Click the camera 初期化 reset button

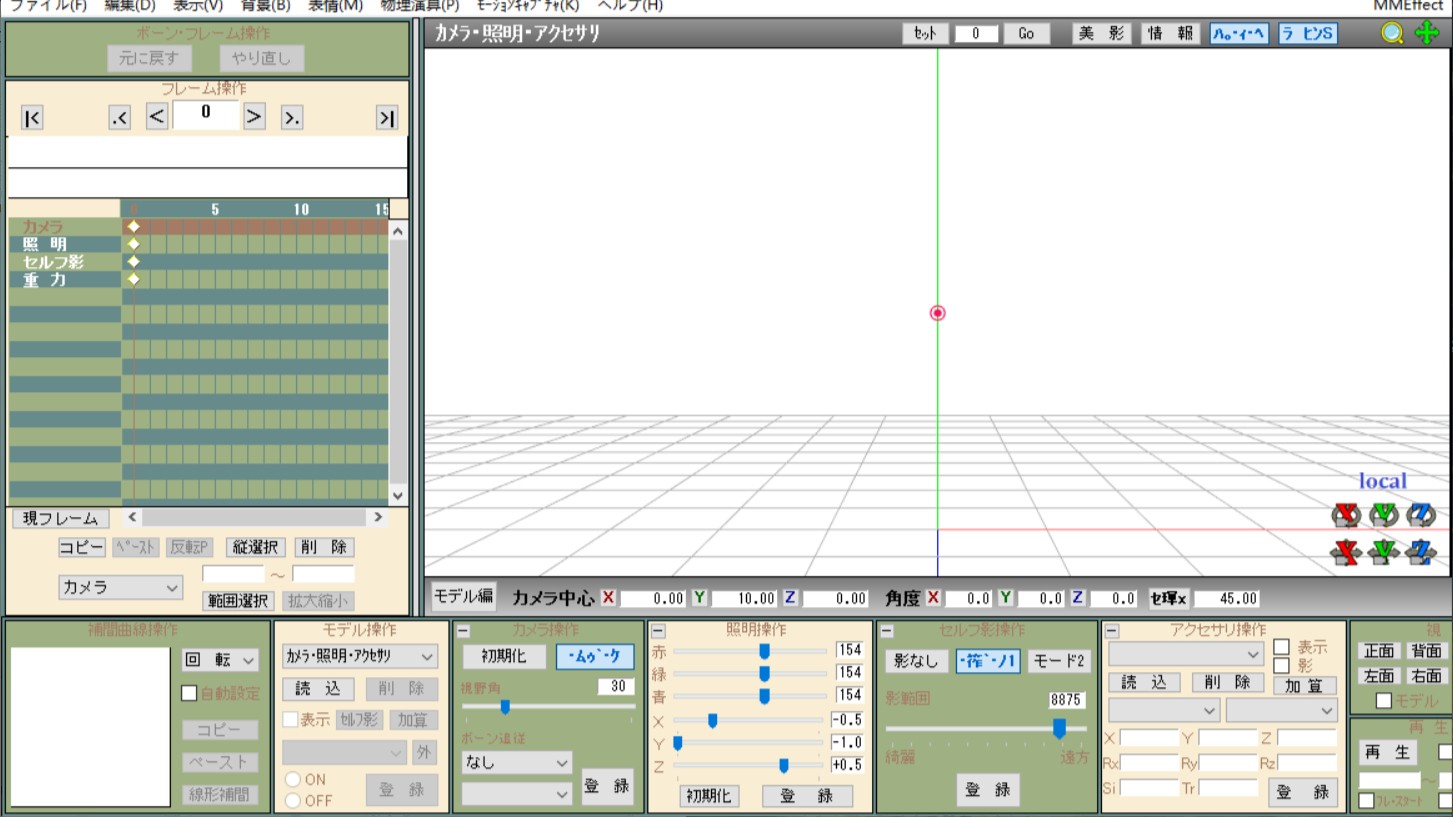tap(504, 657)
